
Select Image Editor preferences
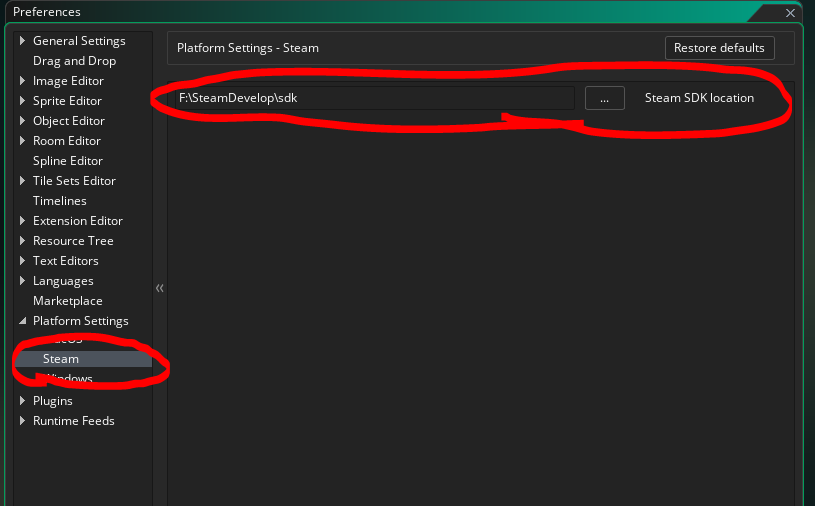coord(68,81)
